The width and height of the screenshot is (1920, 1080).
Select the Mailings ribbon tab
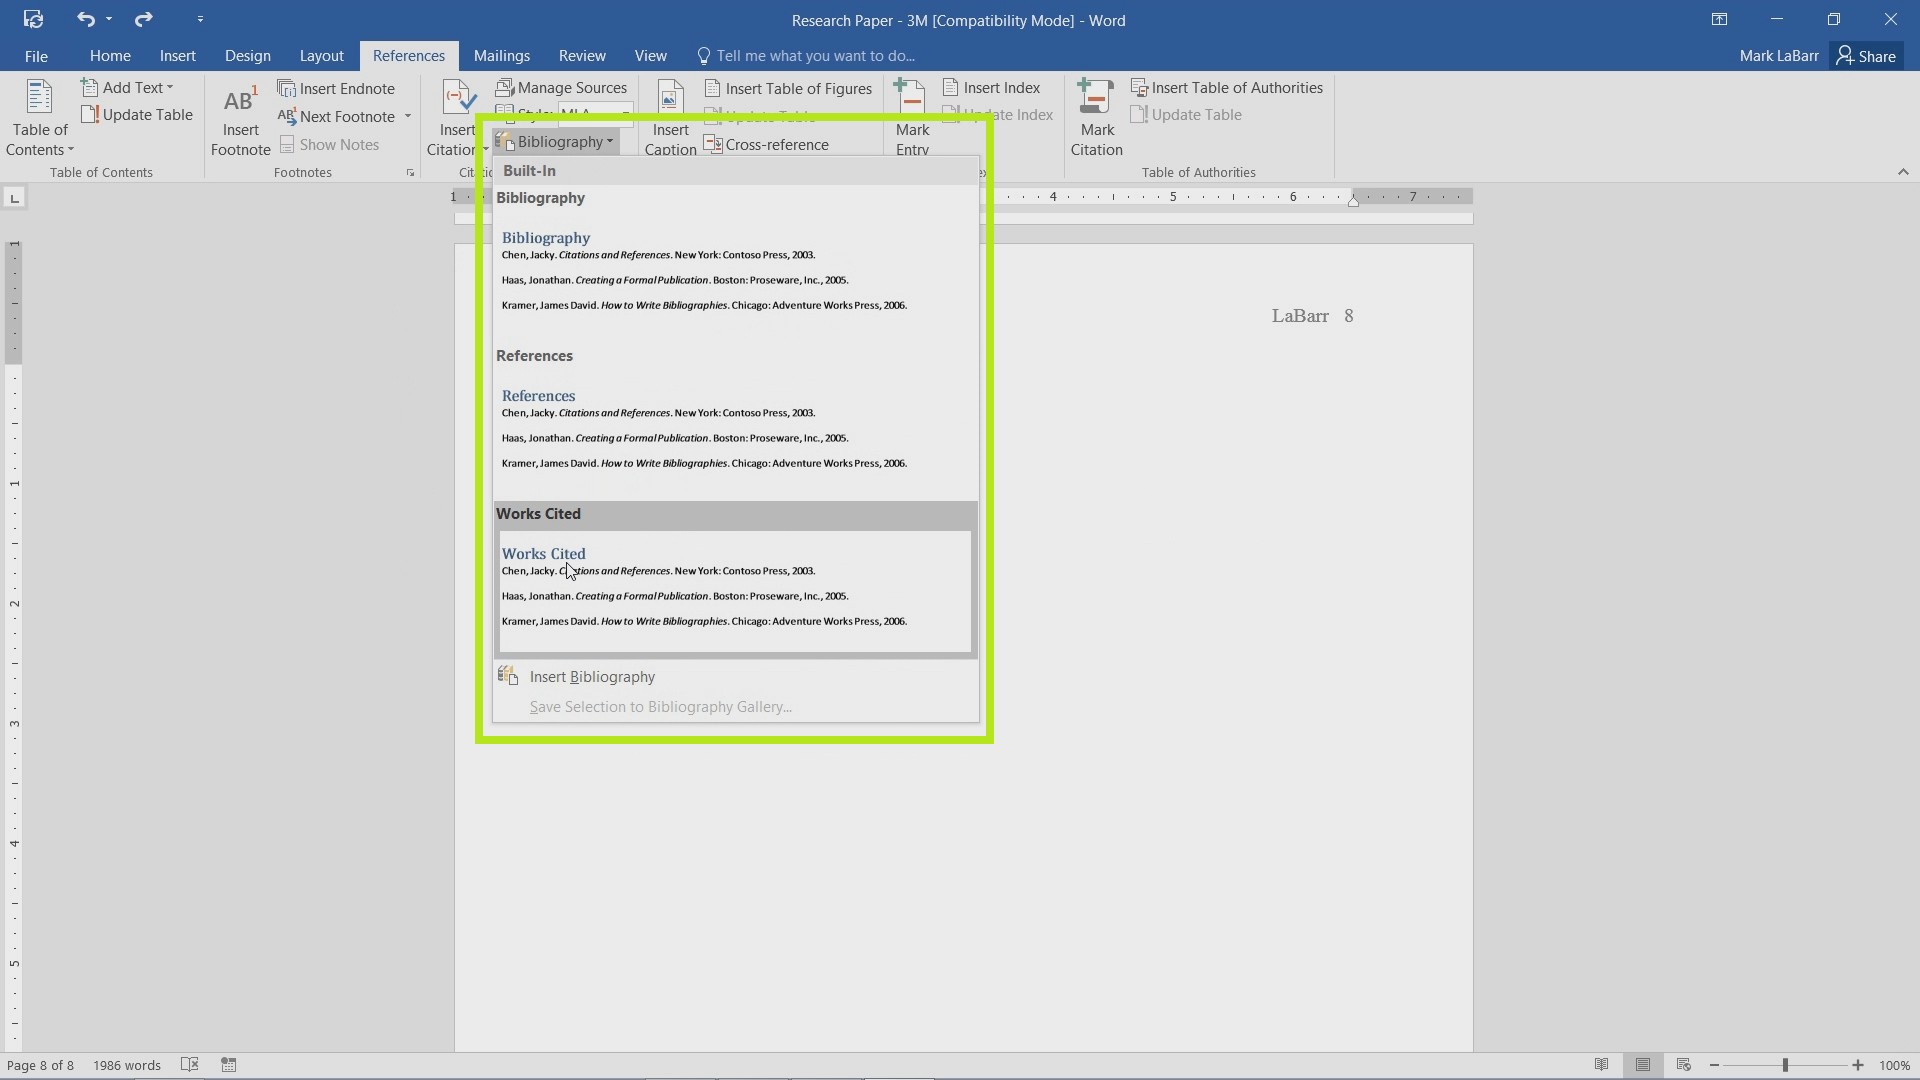501,55
